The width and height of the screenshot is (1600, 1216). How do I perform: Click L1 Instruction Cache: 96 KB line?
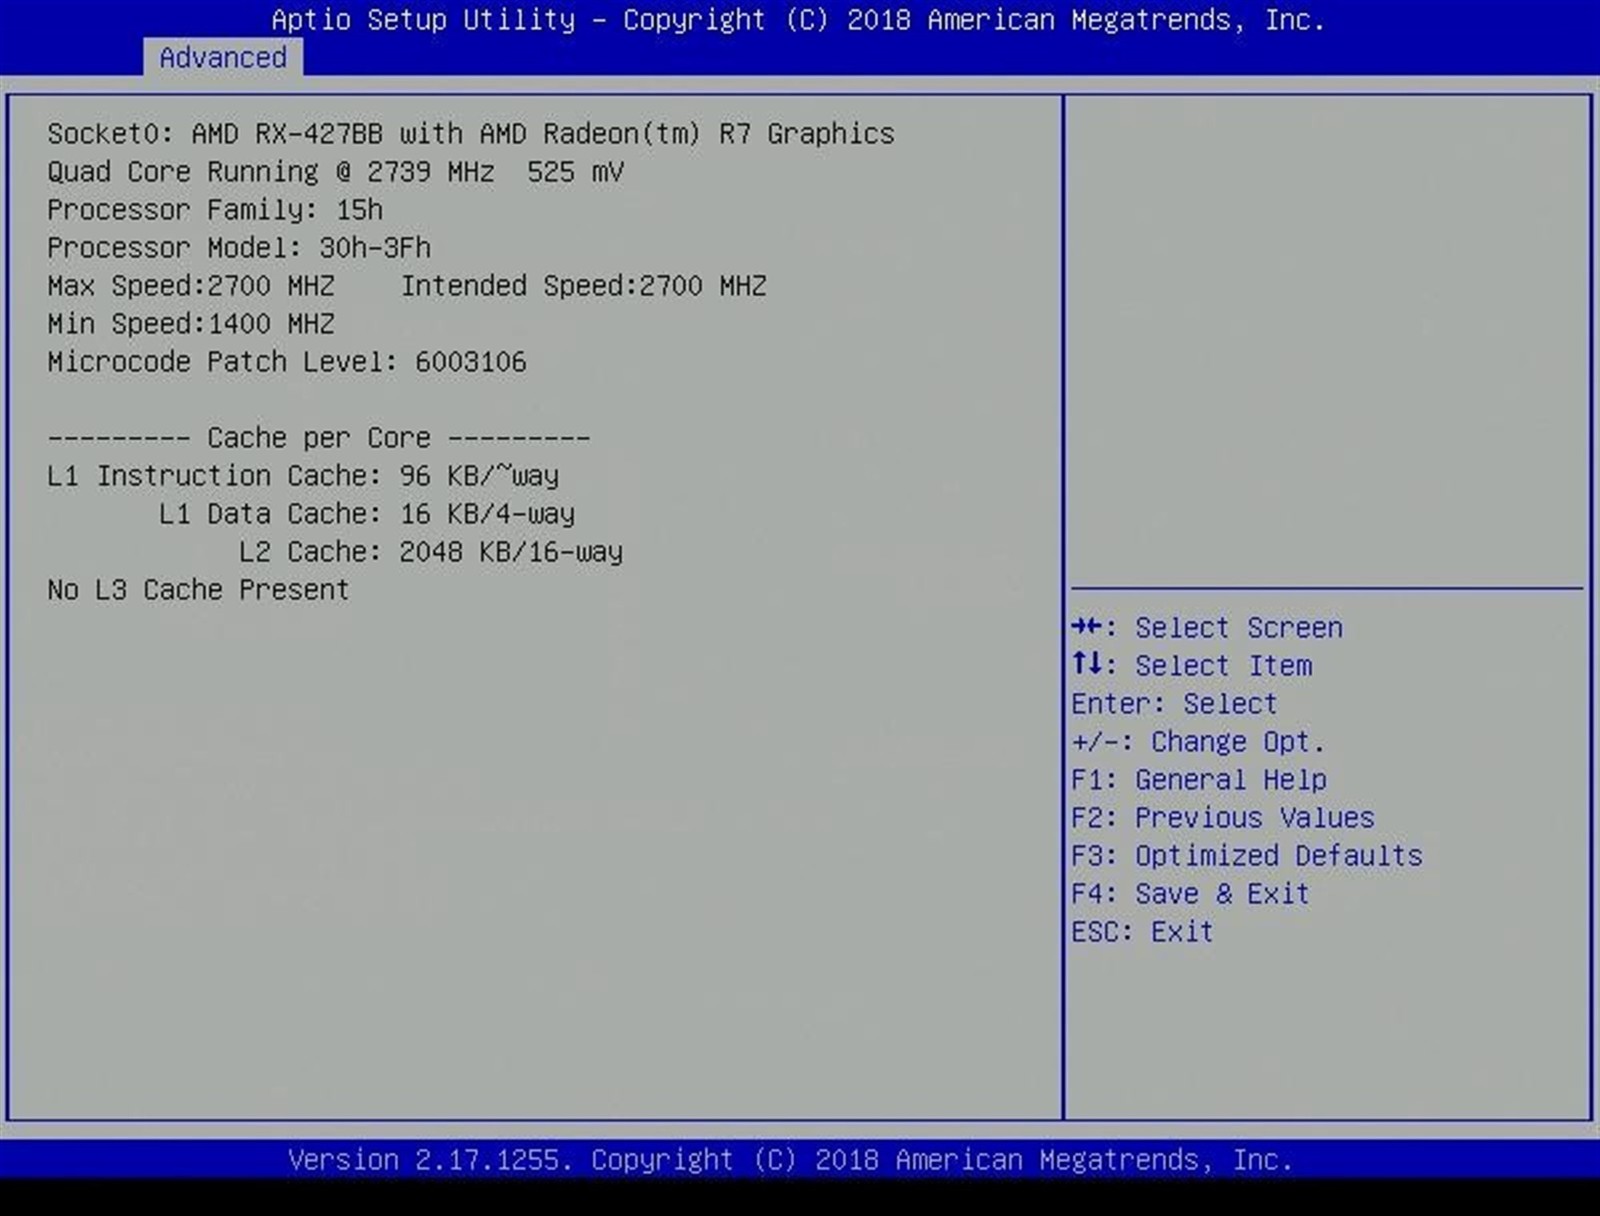(303, 475)
